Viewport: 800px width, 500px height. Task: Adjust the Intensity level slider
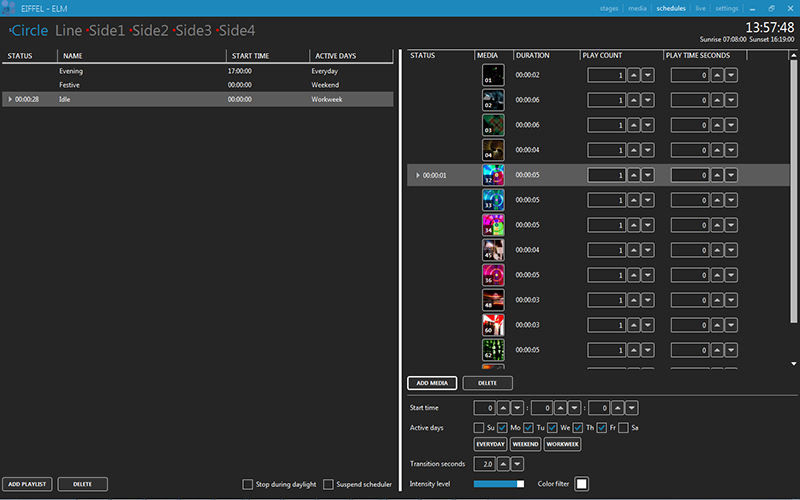tap(499, 484)
